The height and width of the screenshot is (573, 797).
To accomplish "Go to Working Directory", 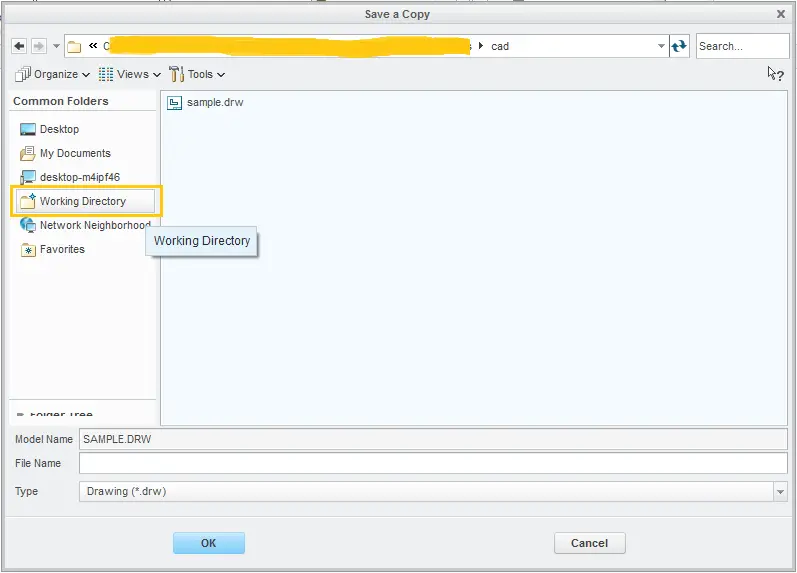I will tap(82, 201).
